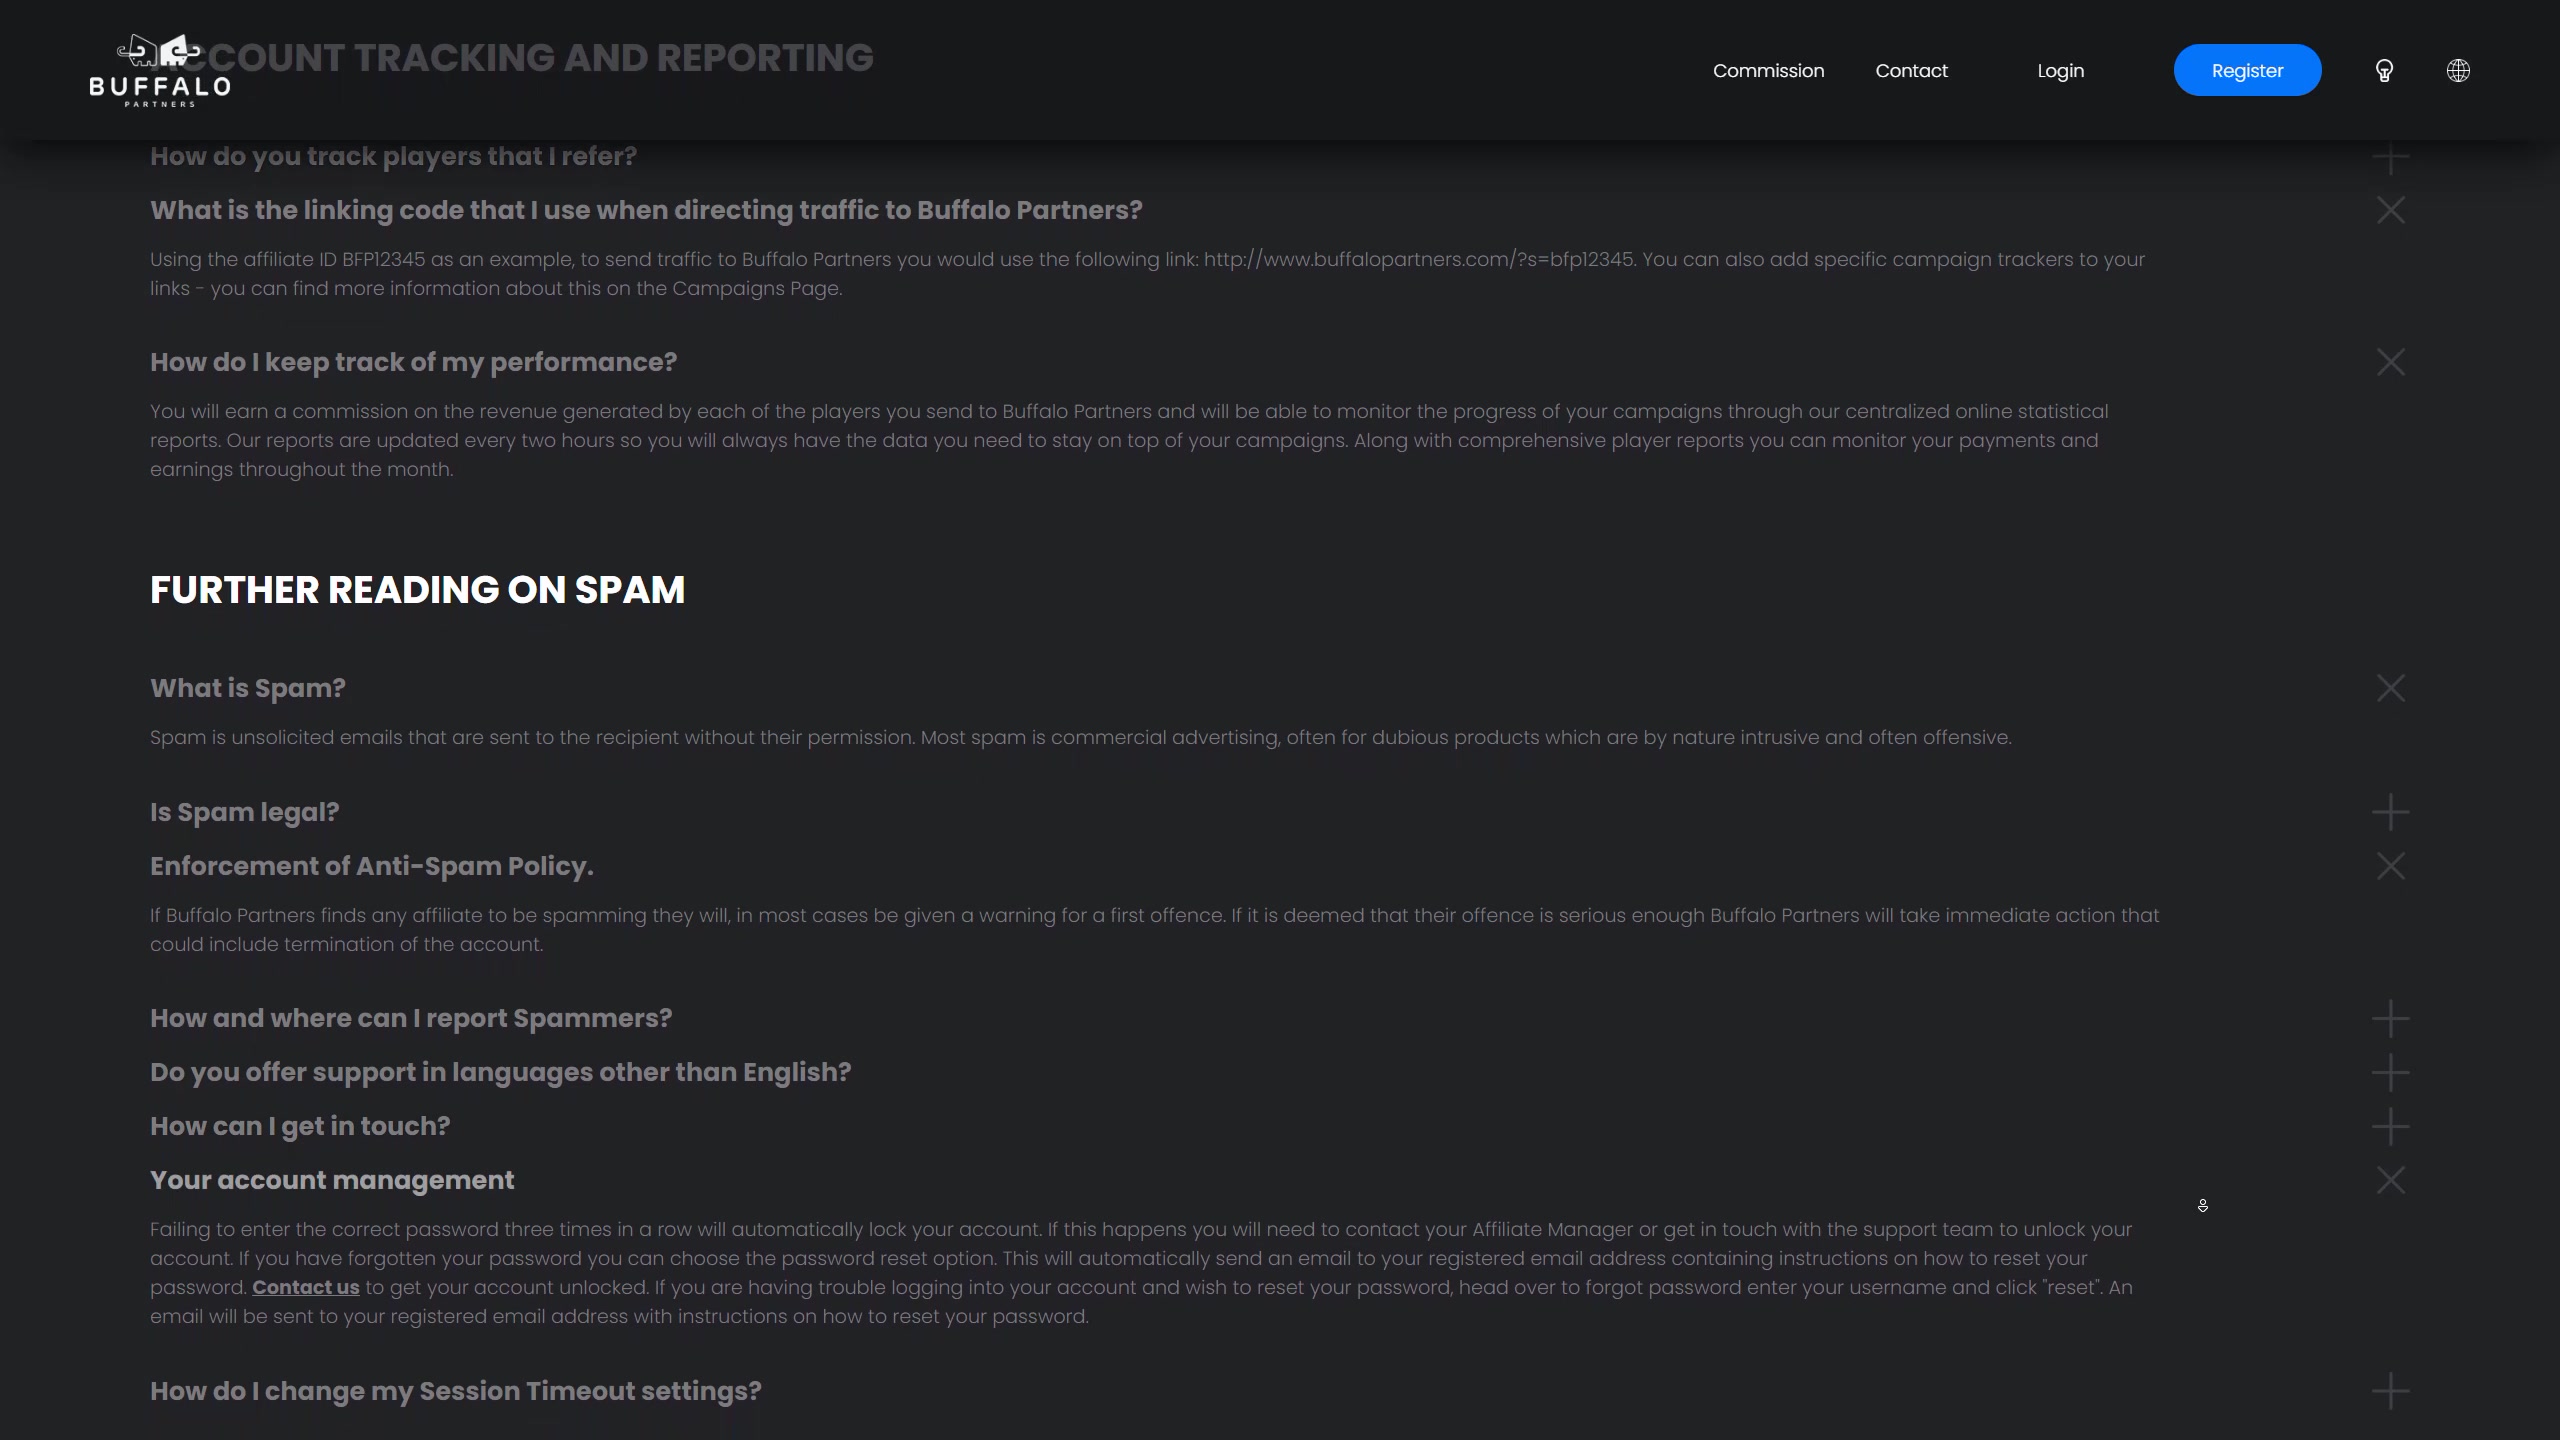
Task: Toggle the light bulb theme icon
Action: click(x=2384, y=71)
